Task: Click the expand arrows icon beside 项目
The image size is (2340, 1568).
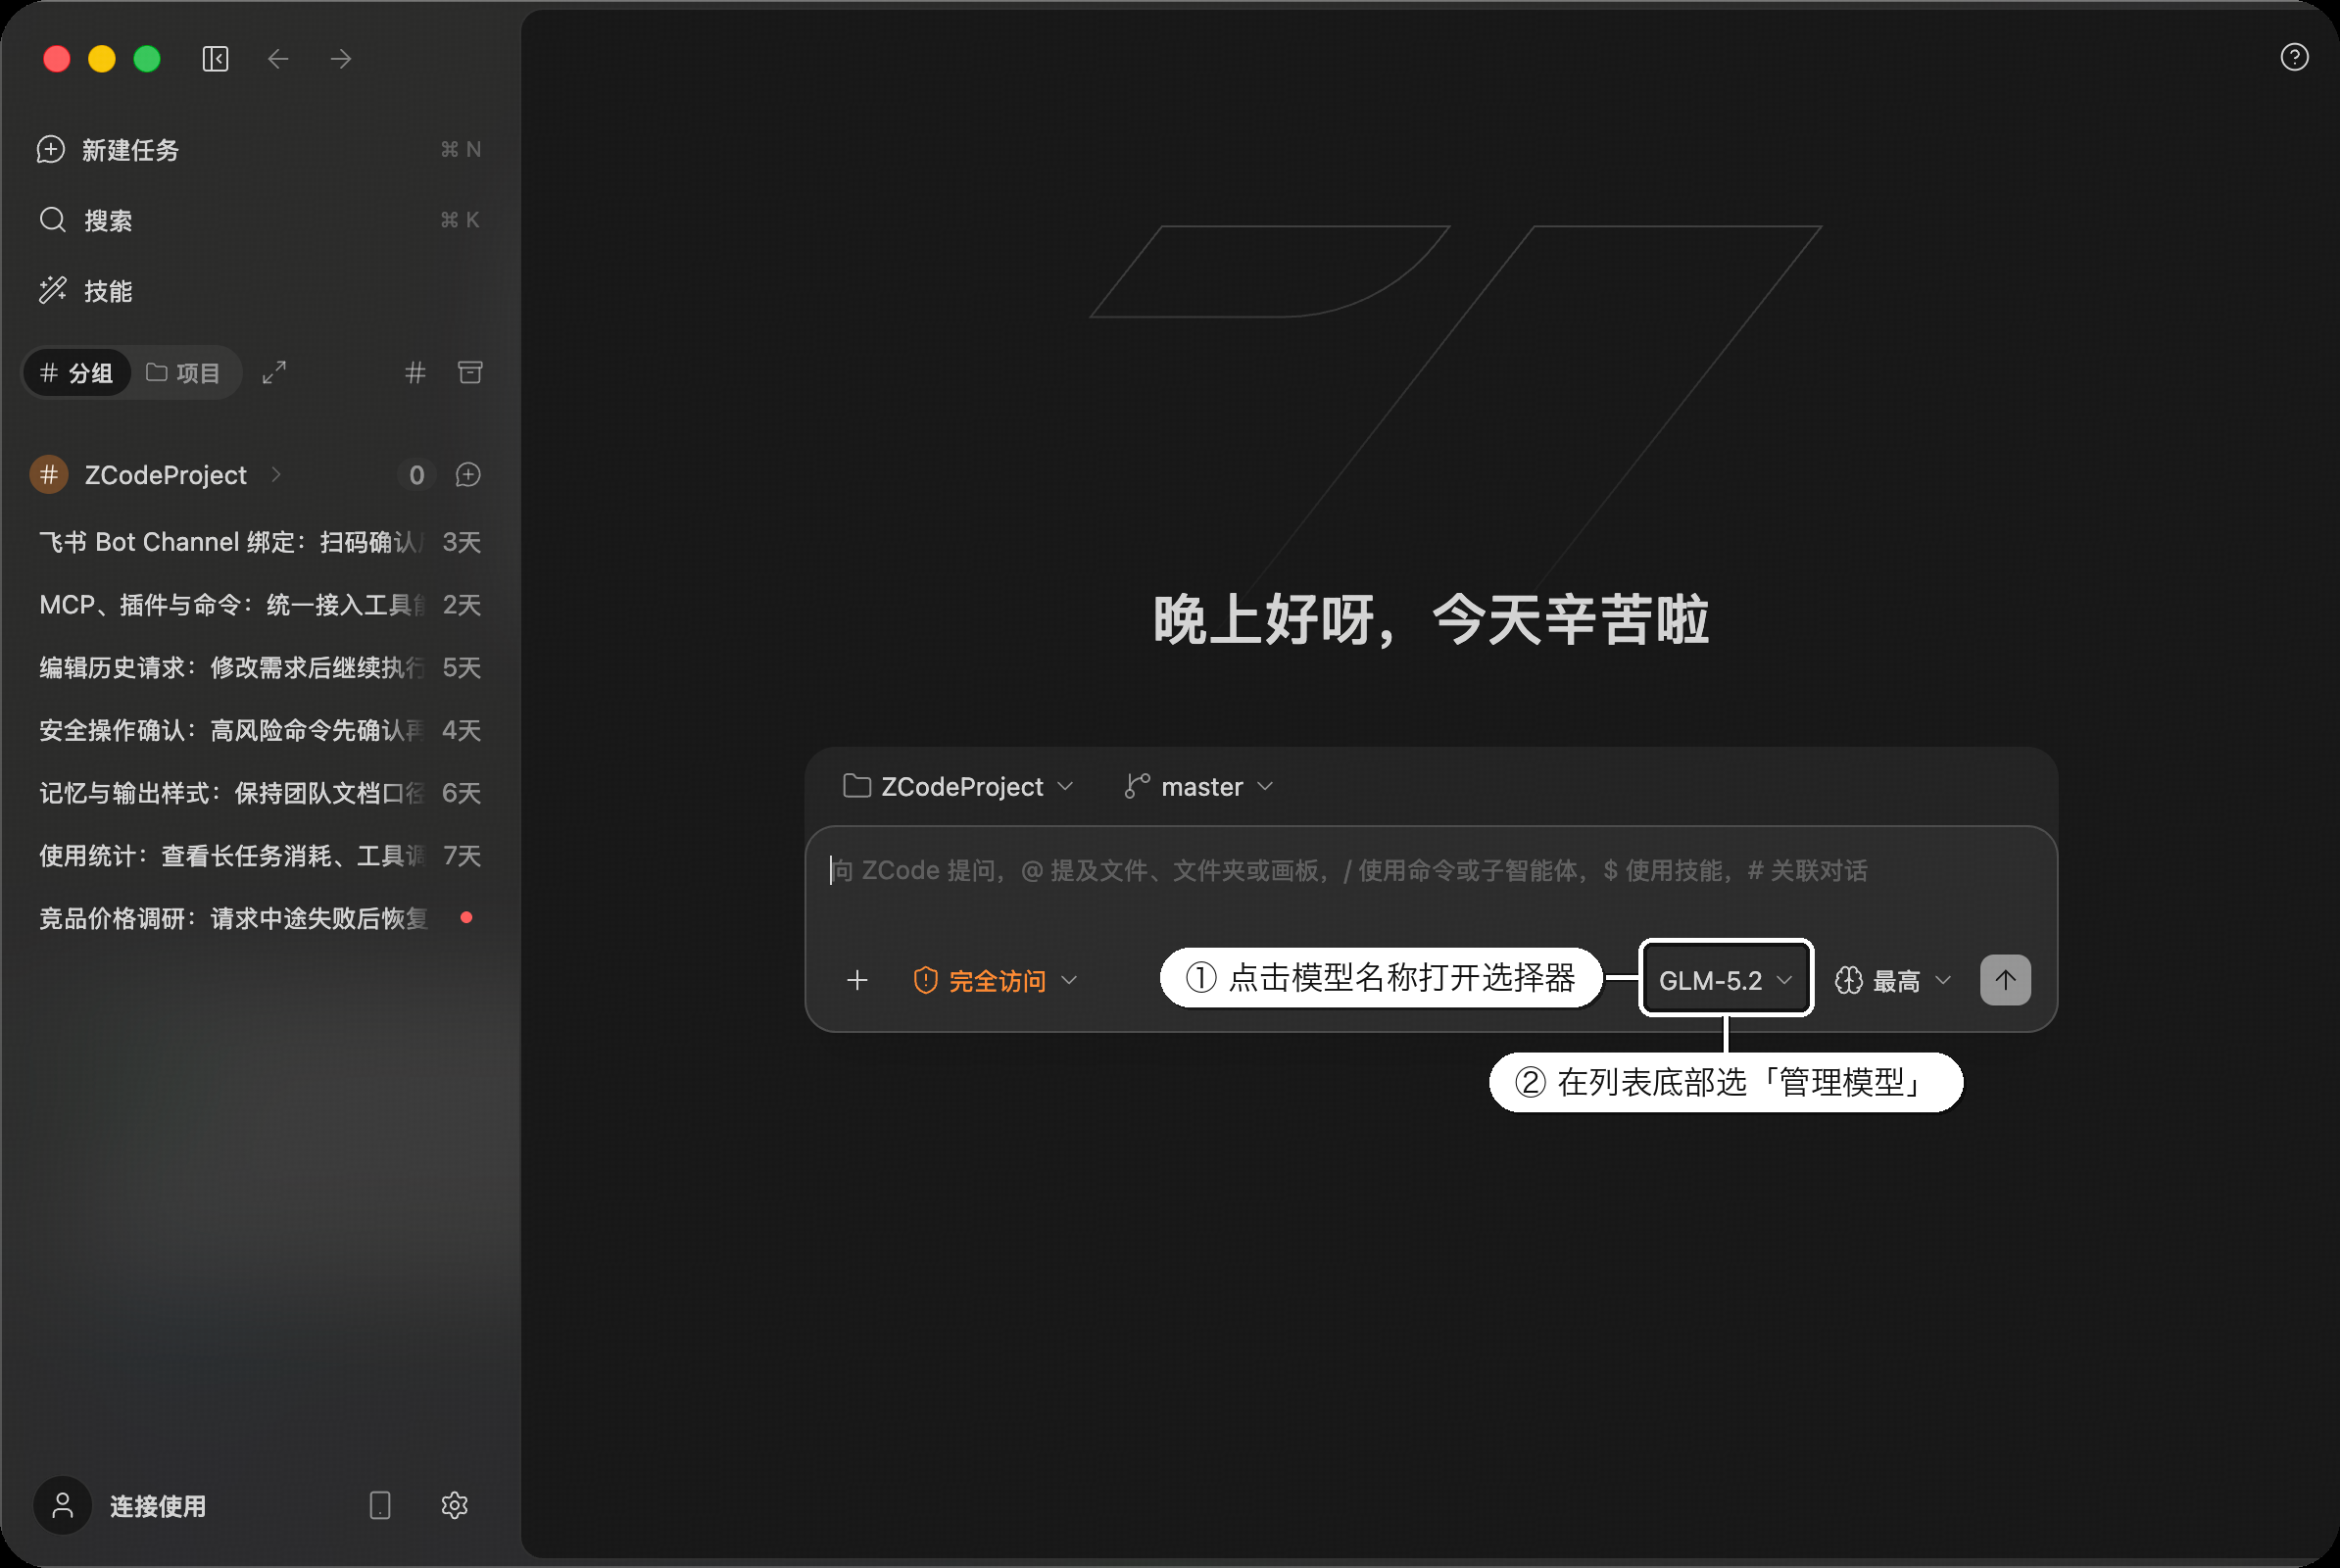Action: [x=274, y=373]
